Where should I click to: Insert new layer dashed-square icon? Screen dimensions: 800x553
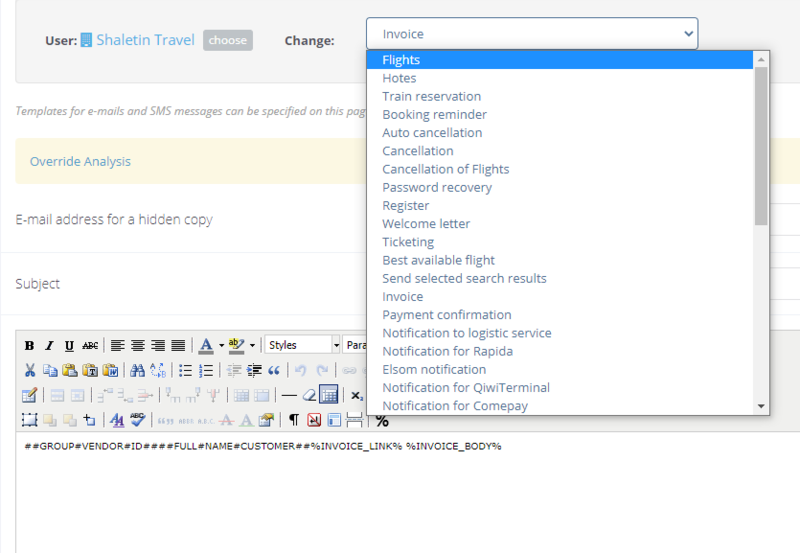point(29,420)
